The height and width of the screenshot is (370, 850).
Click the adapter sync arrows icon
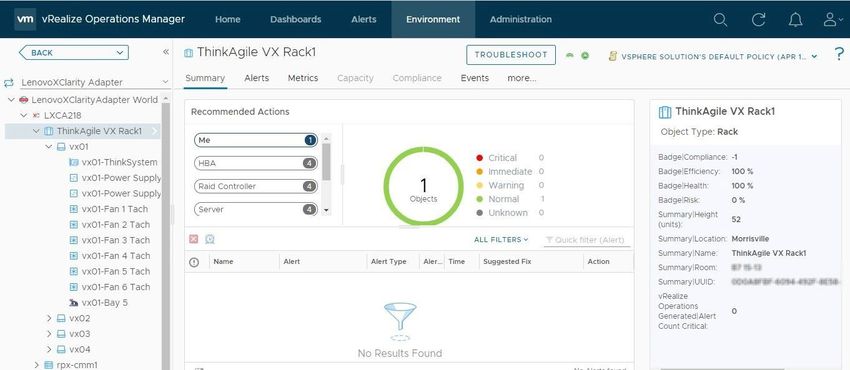9,83
